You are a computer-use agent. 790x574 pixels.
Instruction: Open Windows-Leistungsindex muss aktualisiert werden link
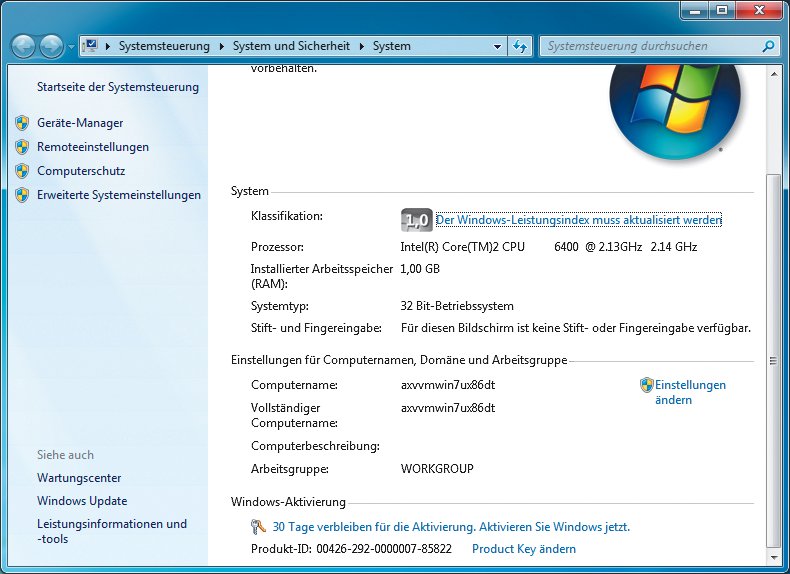point(578,220)
